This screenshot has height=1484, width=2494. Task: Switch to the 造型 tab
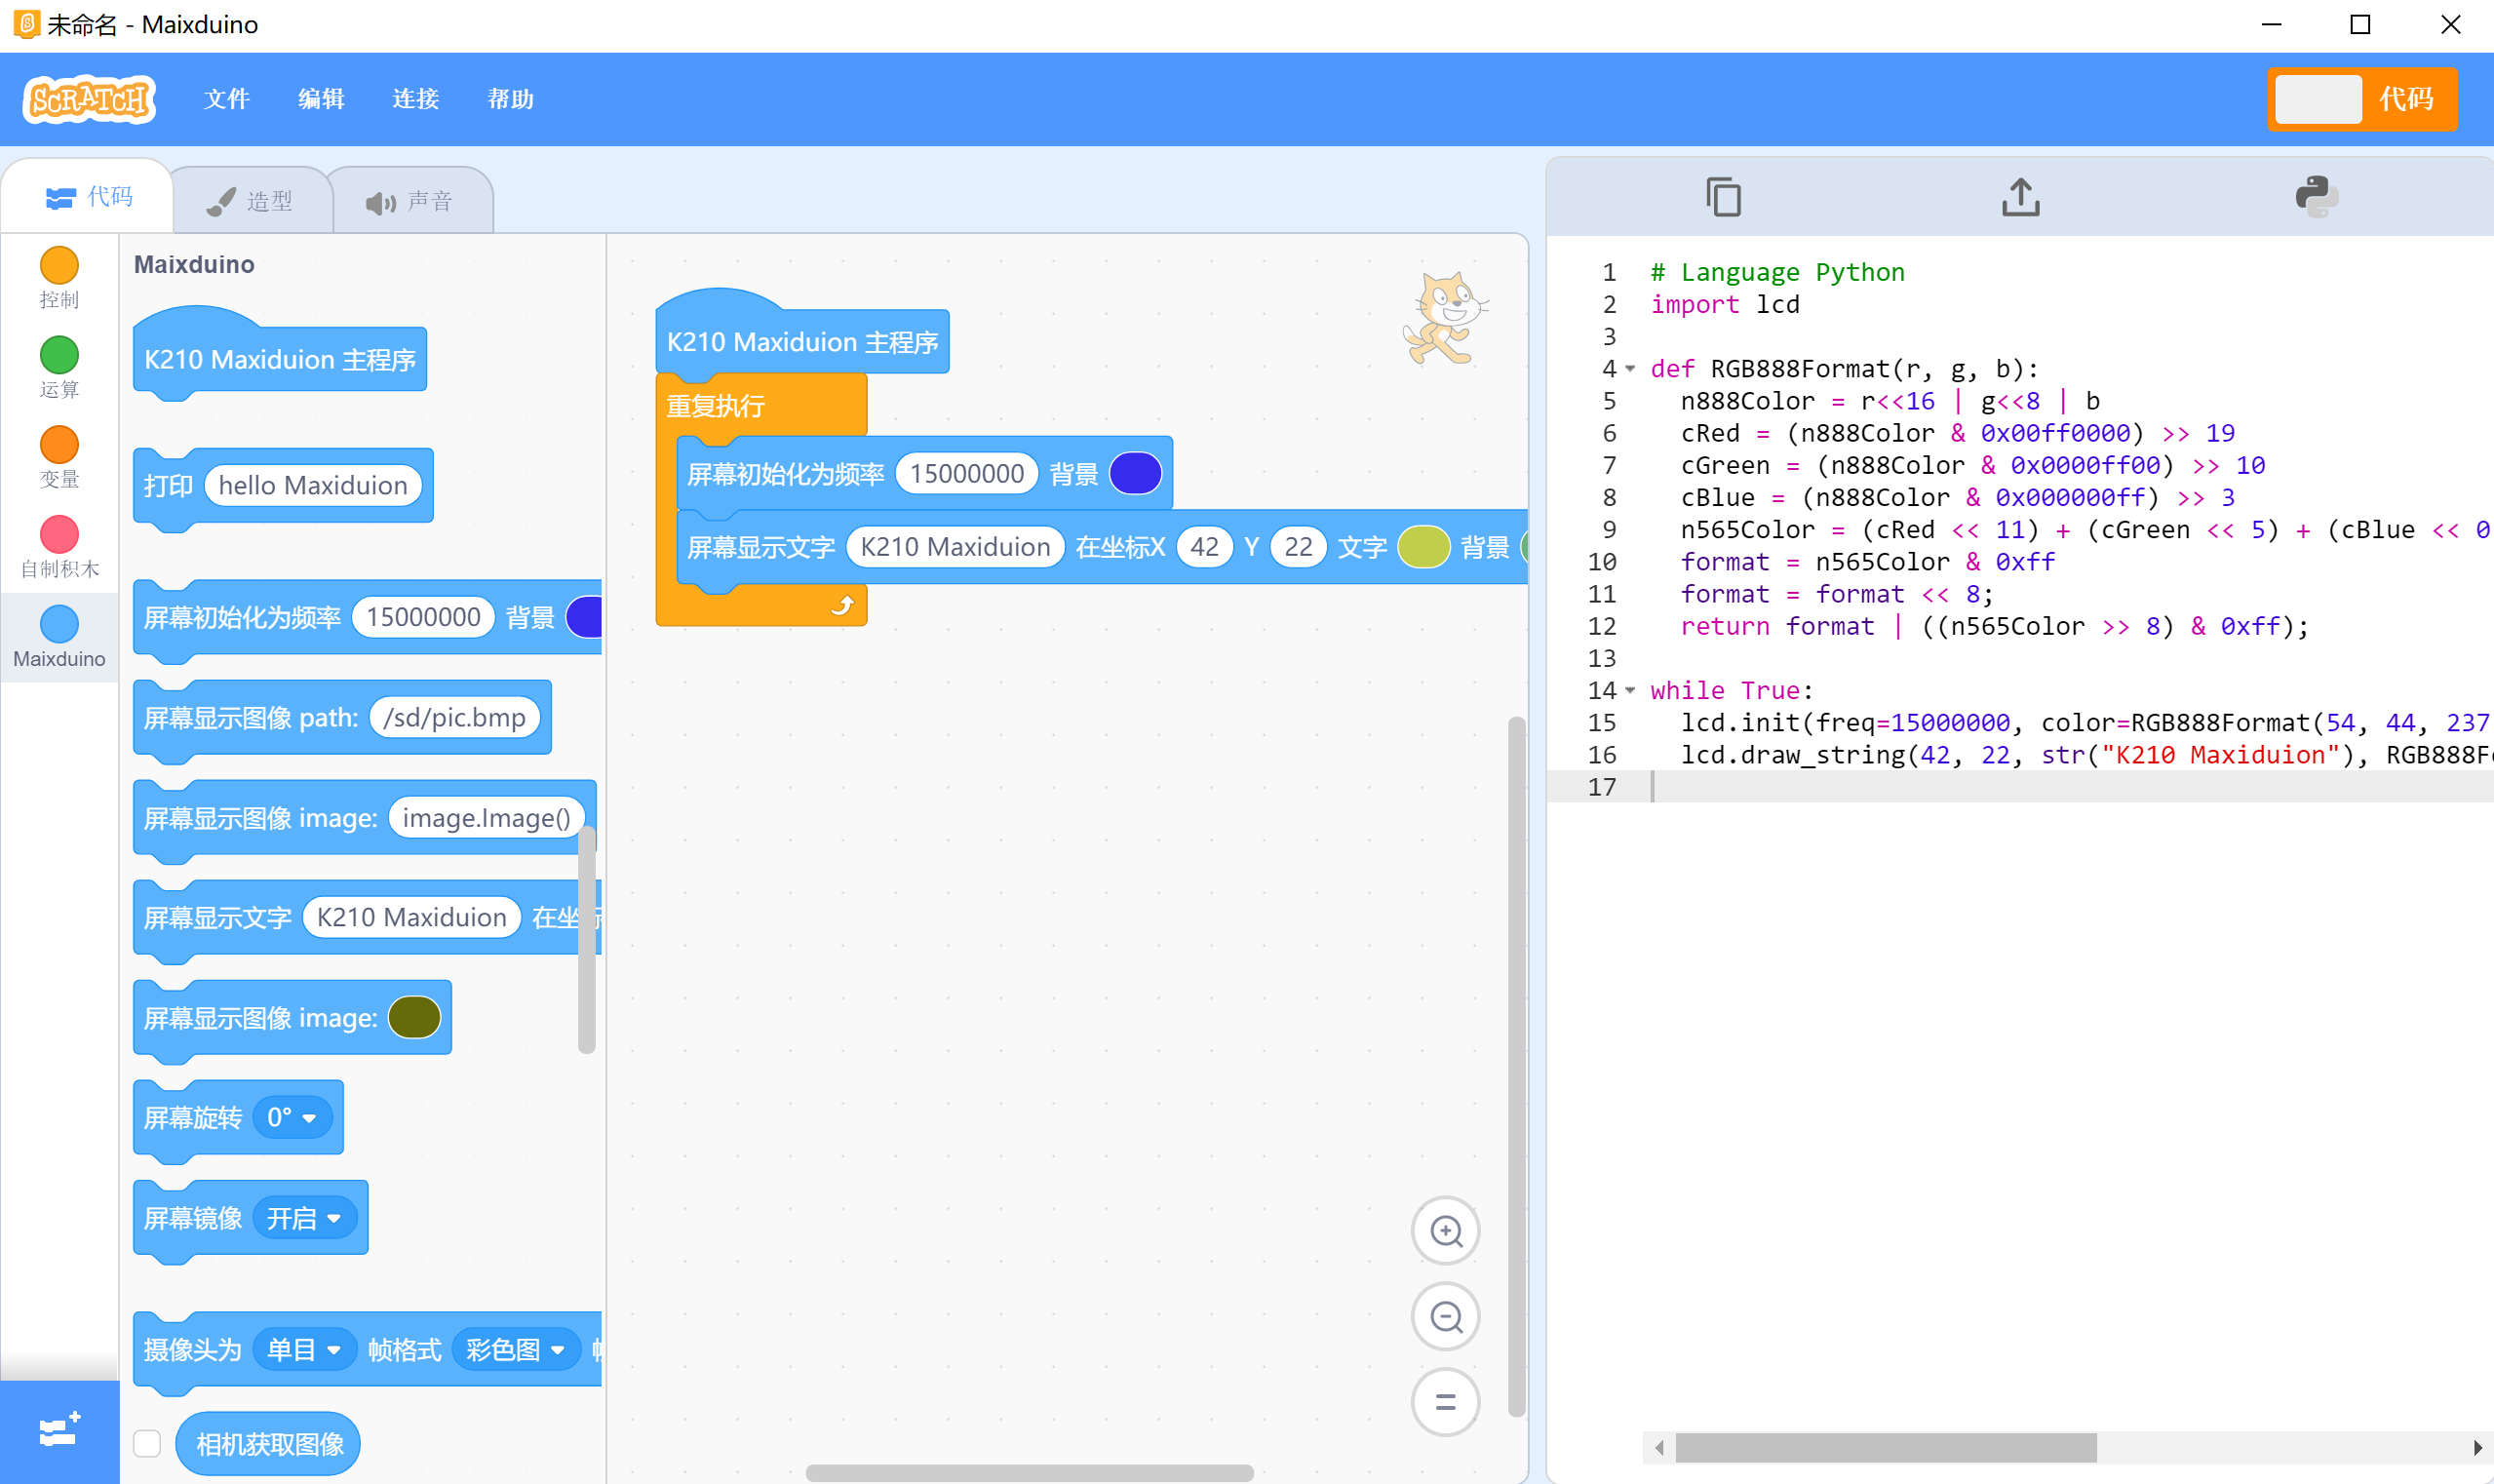point(252,198)
